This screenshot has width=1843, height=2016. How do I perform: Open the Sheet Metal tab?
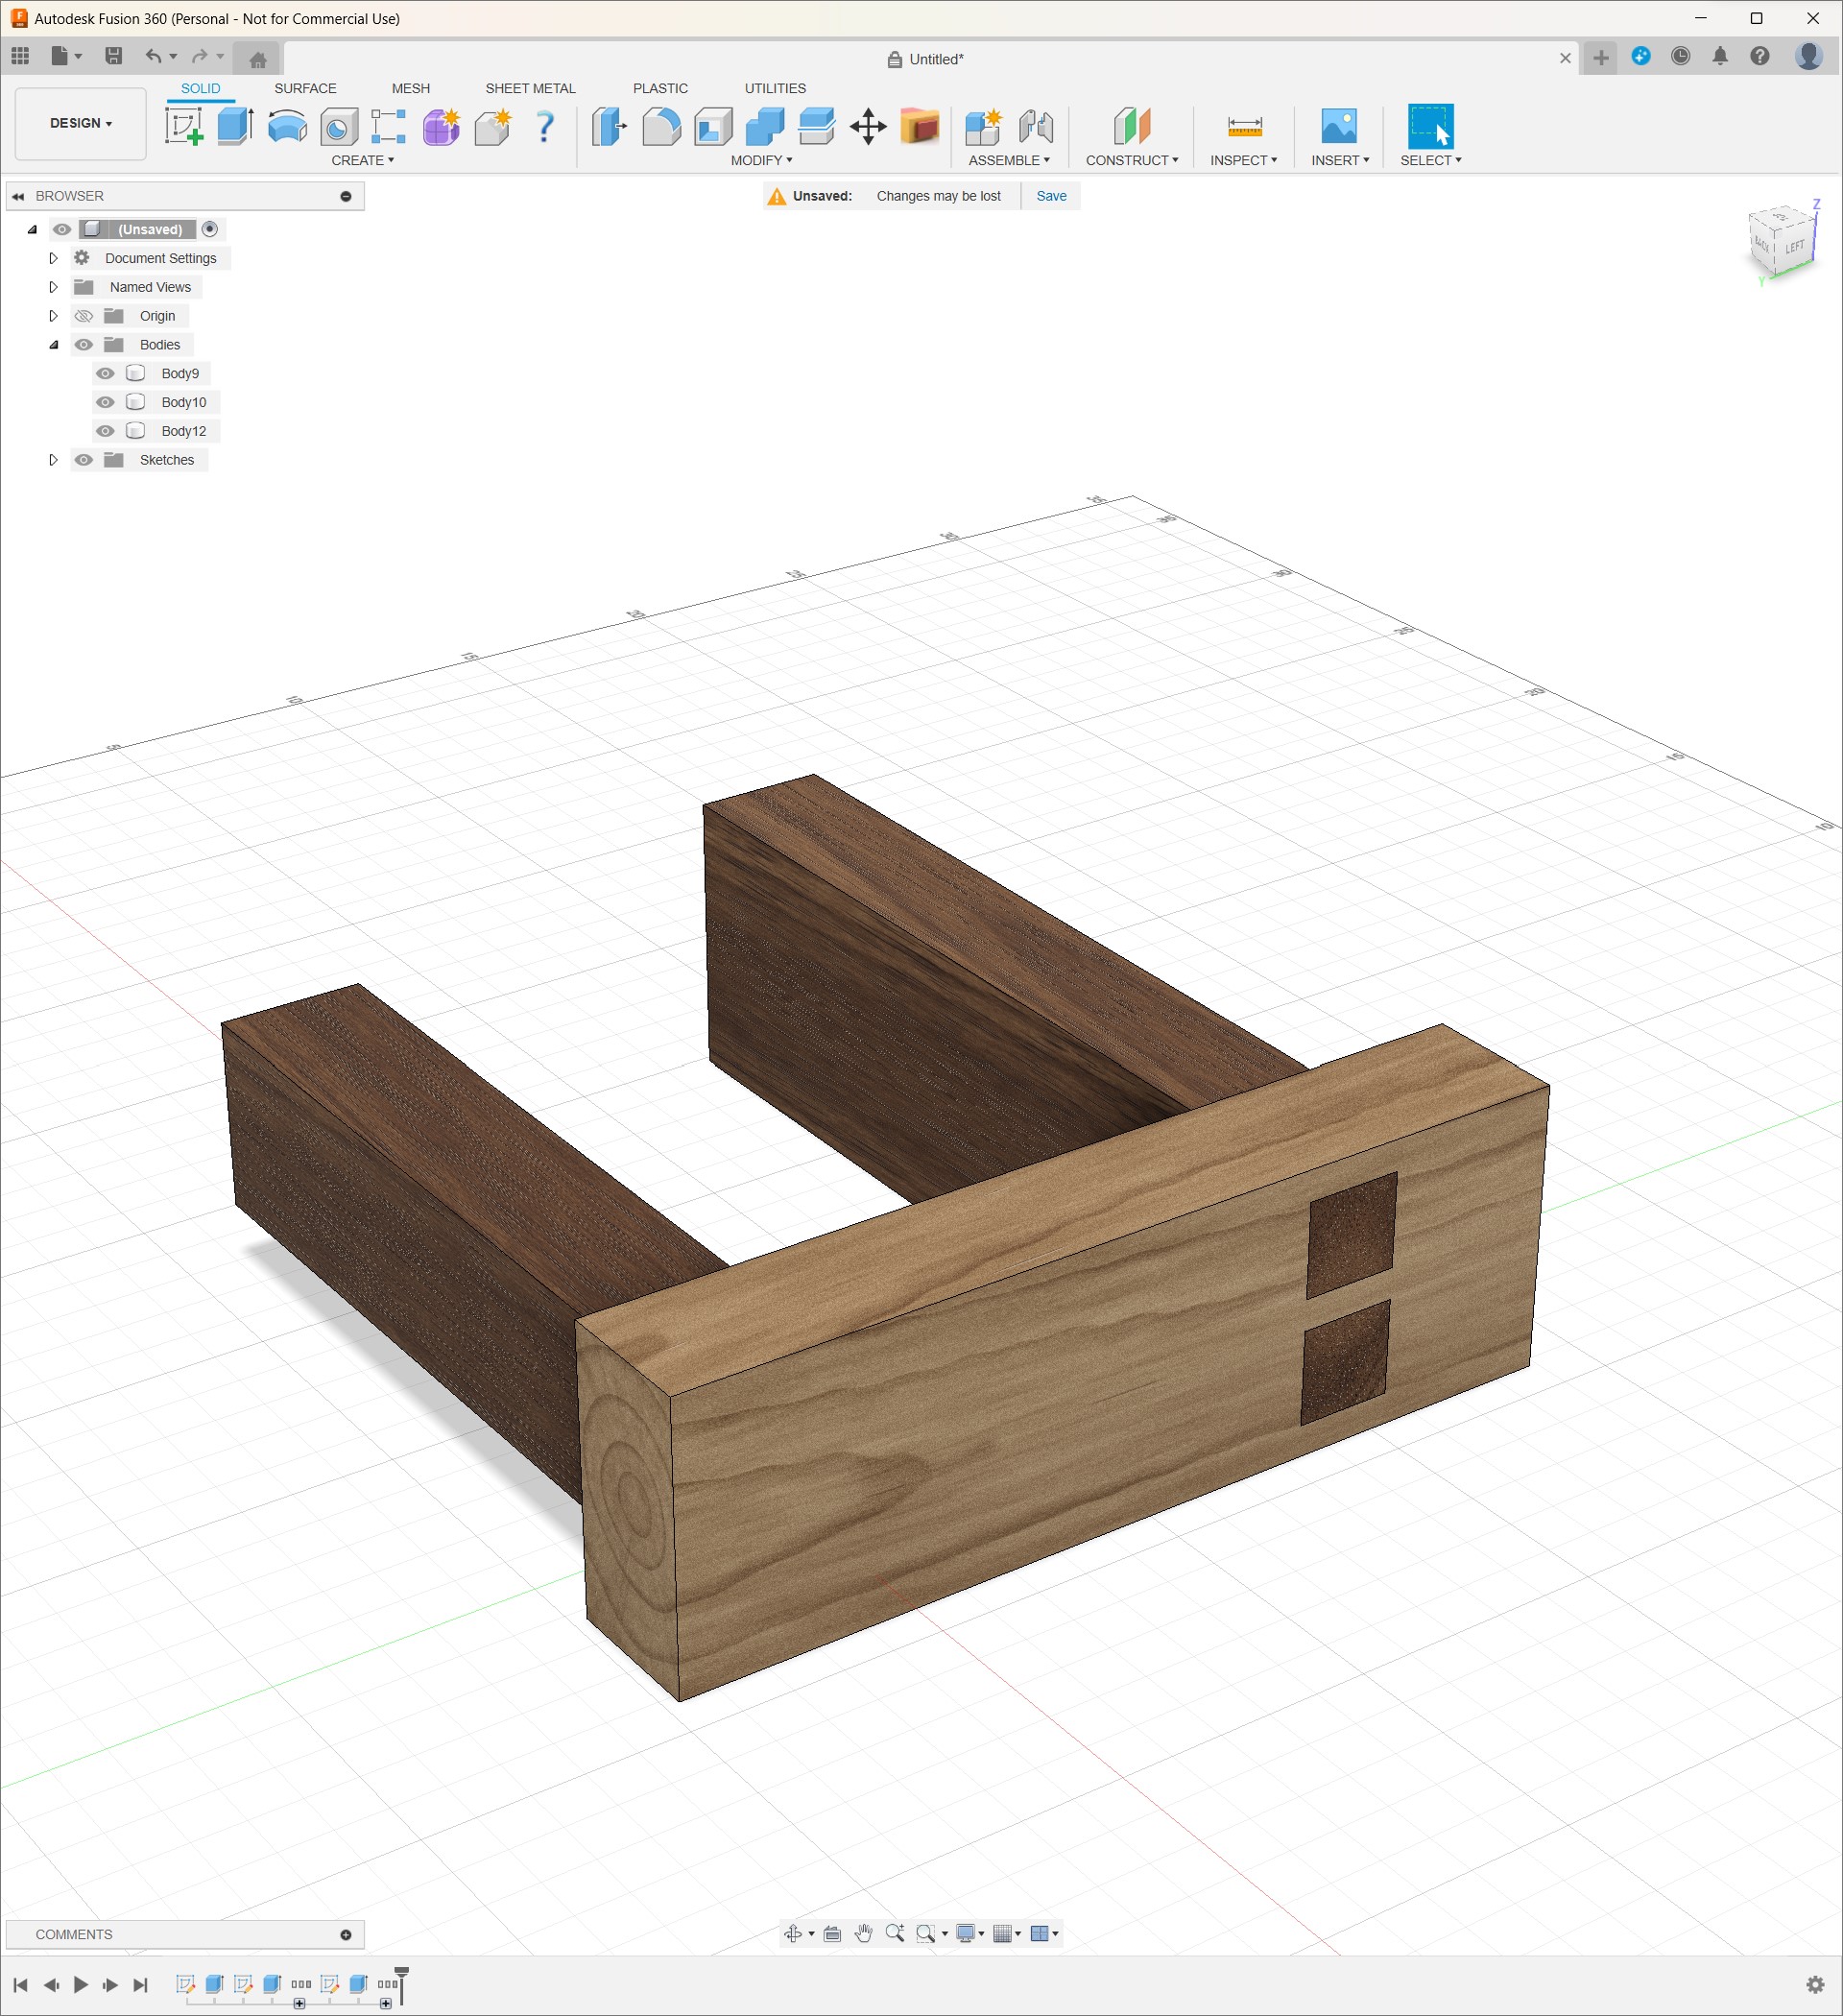coord(530,88)
